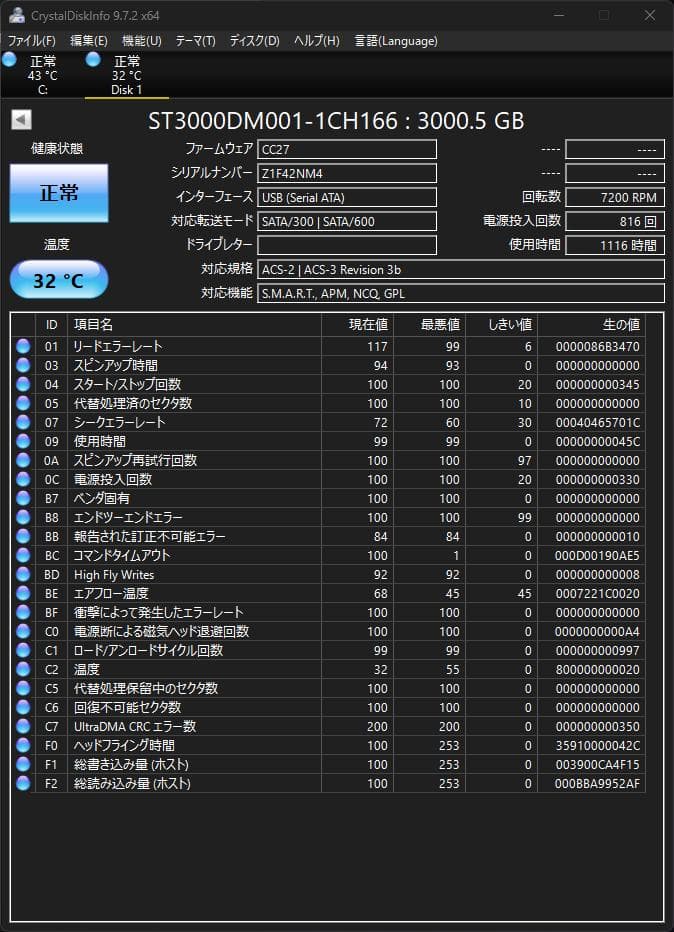Screen dimensions: 674x932
Task: Click the power-on count field 816 回
Action: point(615,221)
